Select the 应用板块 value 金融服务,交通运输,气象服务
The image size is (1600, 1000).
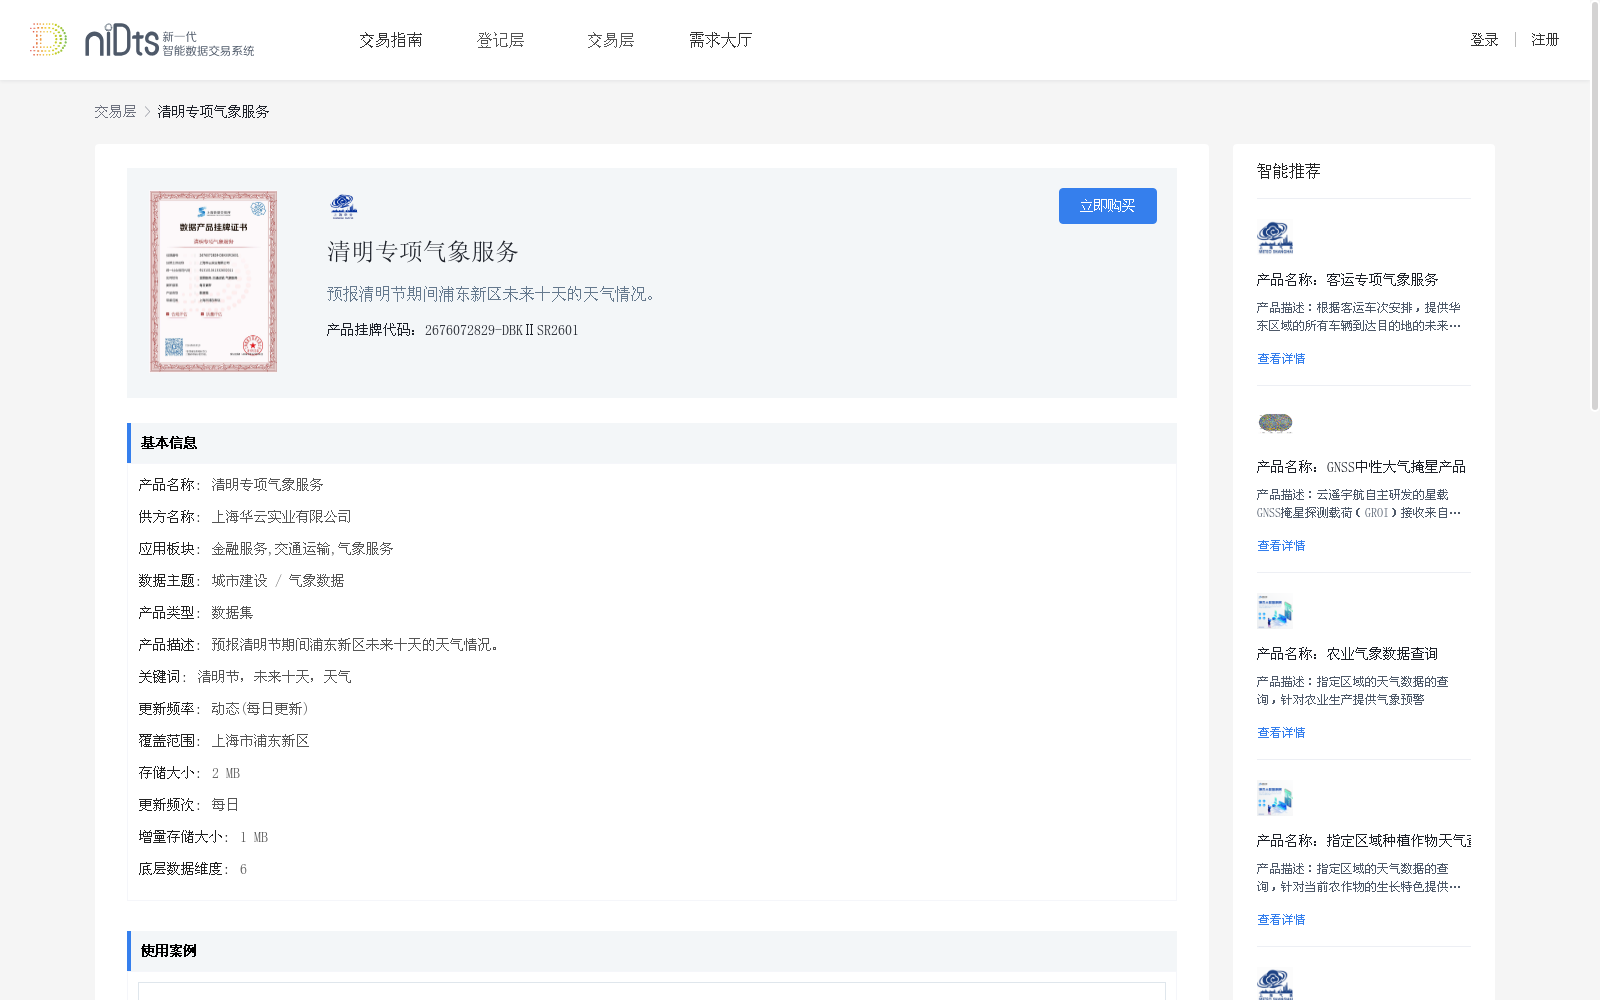[302, 549]
